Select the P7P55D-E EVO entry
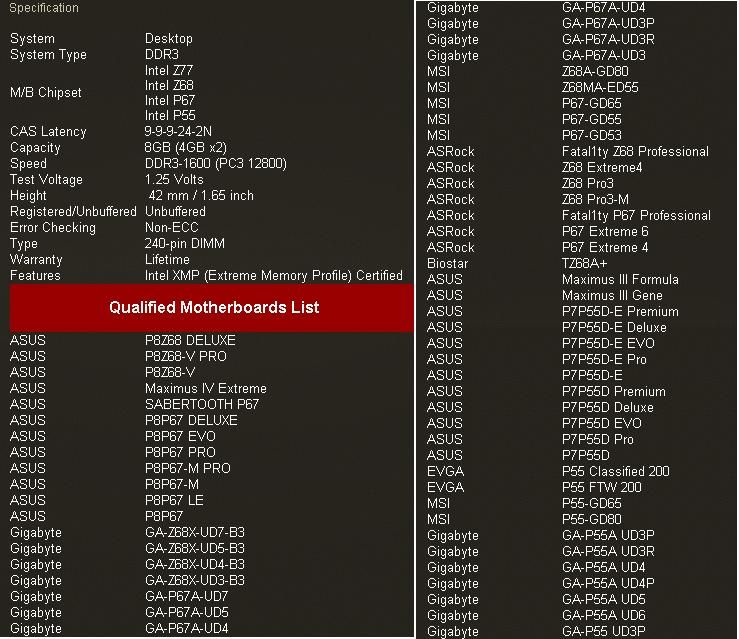The width and height of the screenshot is (739, 639). 608,344
